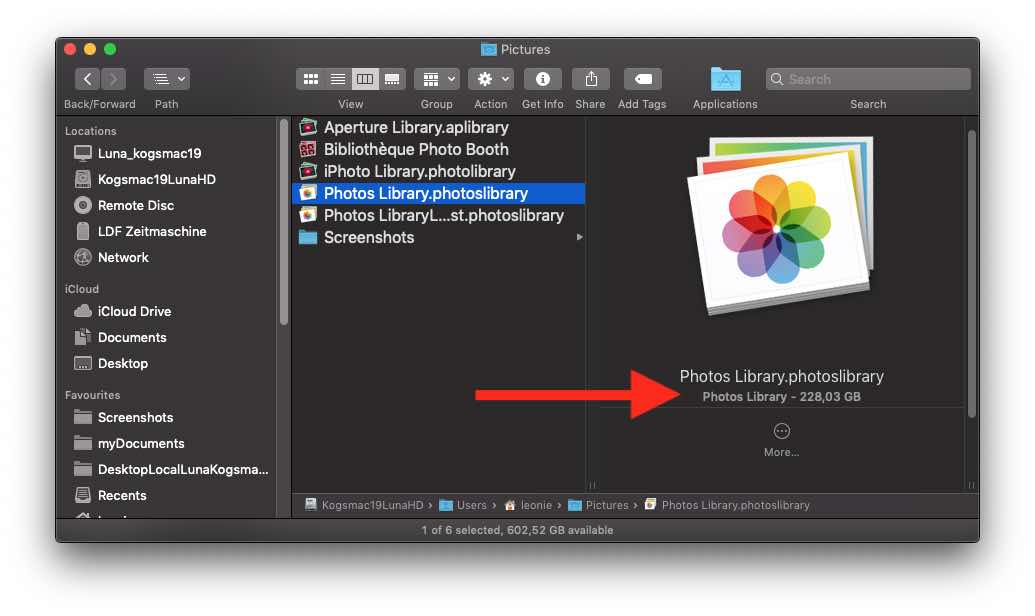Click the Get Info button
The width and height of the screenshot is (1035, 616).
[x=543, y=79]
